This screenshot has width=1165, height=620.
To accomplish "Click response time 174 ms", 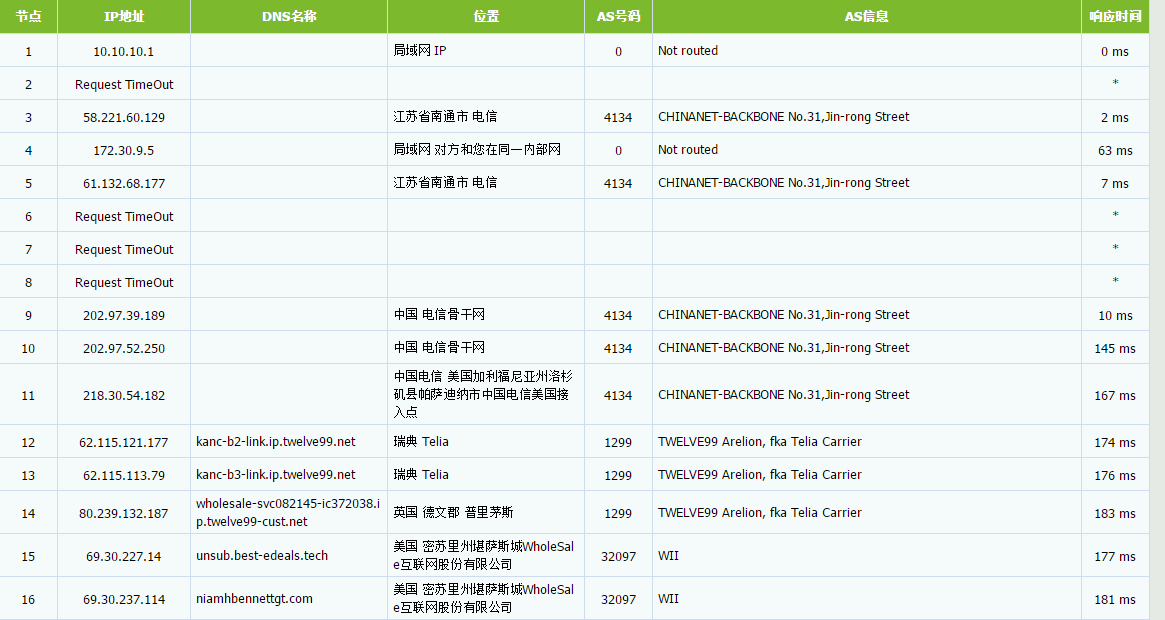I will pos(1115,442).
